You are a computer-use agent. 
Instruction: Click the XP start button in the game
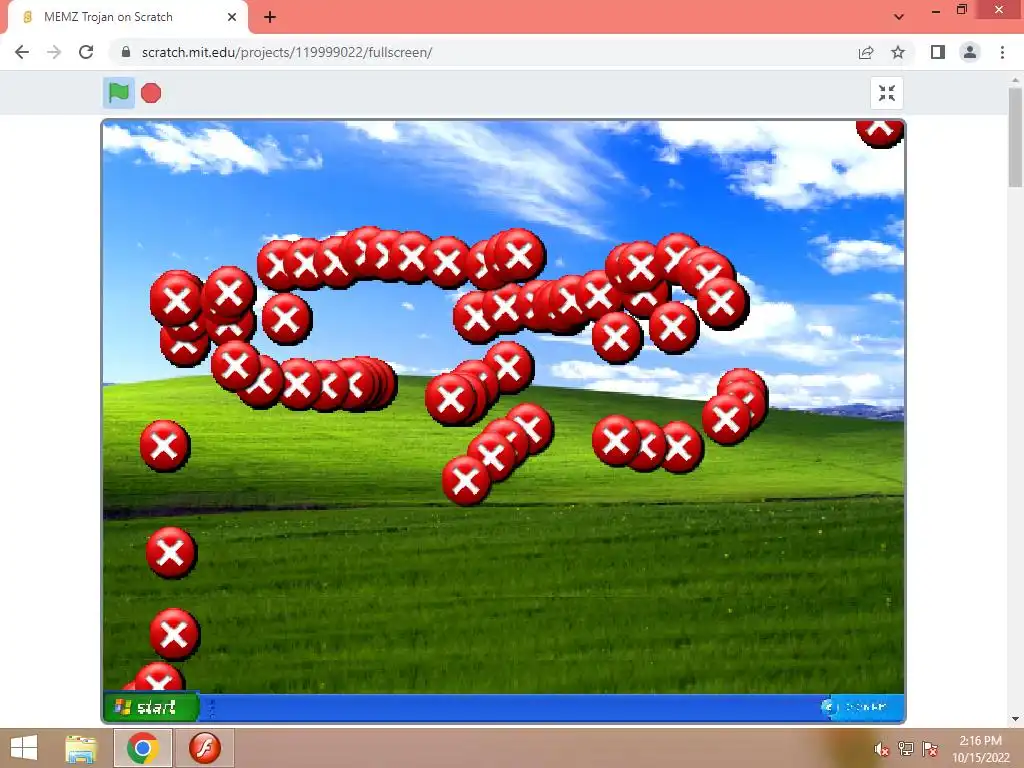[152, 707]
